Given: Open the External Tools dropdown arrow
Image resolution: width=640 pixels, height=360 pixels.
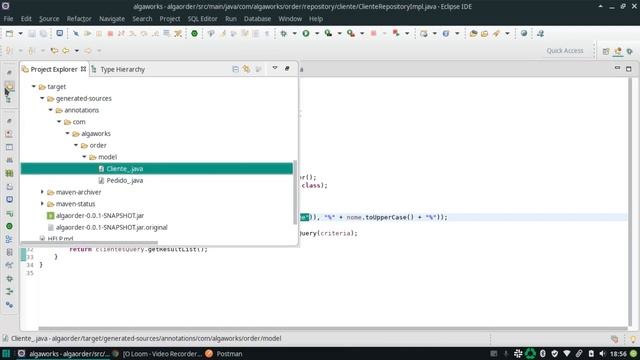Looking at the screenshot, I should [x=362, y=33].
